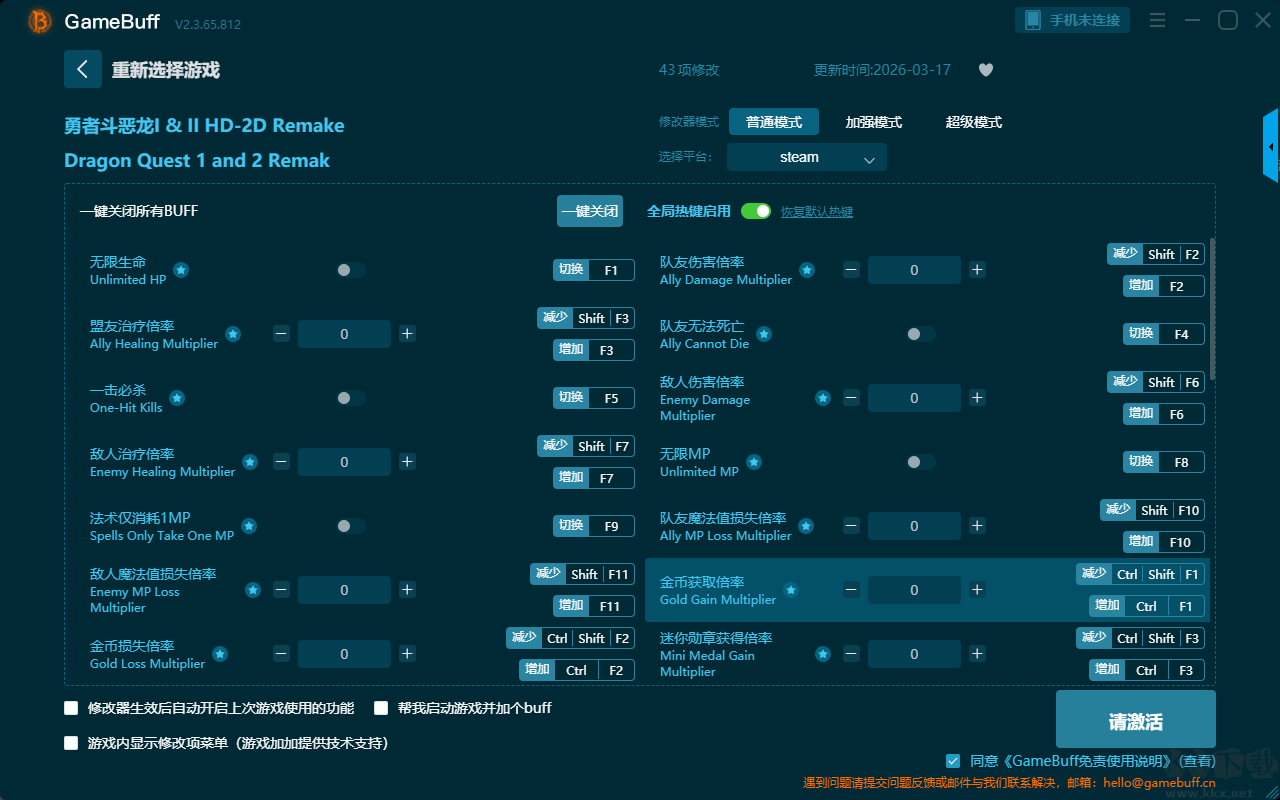Screen dimensions: 1280x800
Task: Click the star icon next to Gold Gain Multiplier
Action: click(x=791, y=590)
